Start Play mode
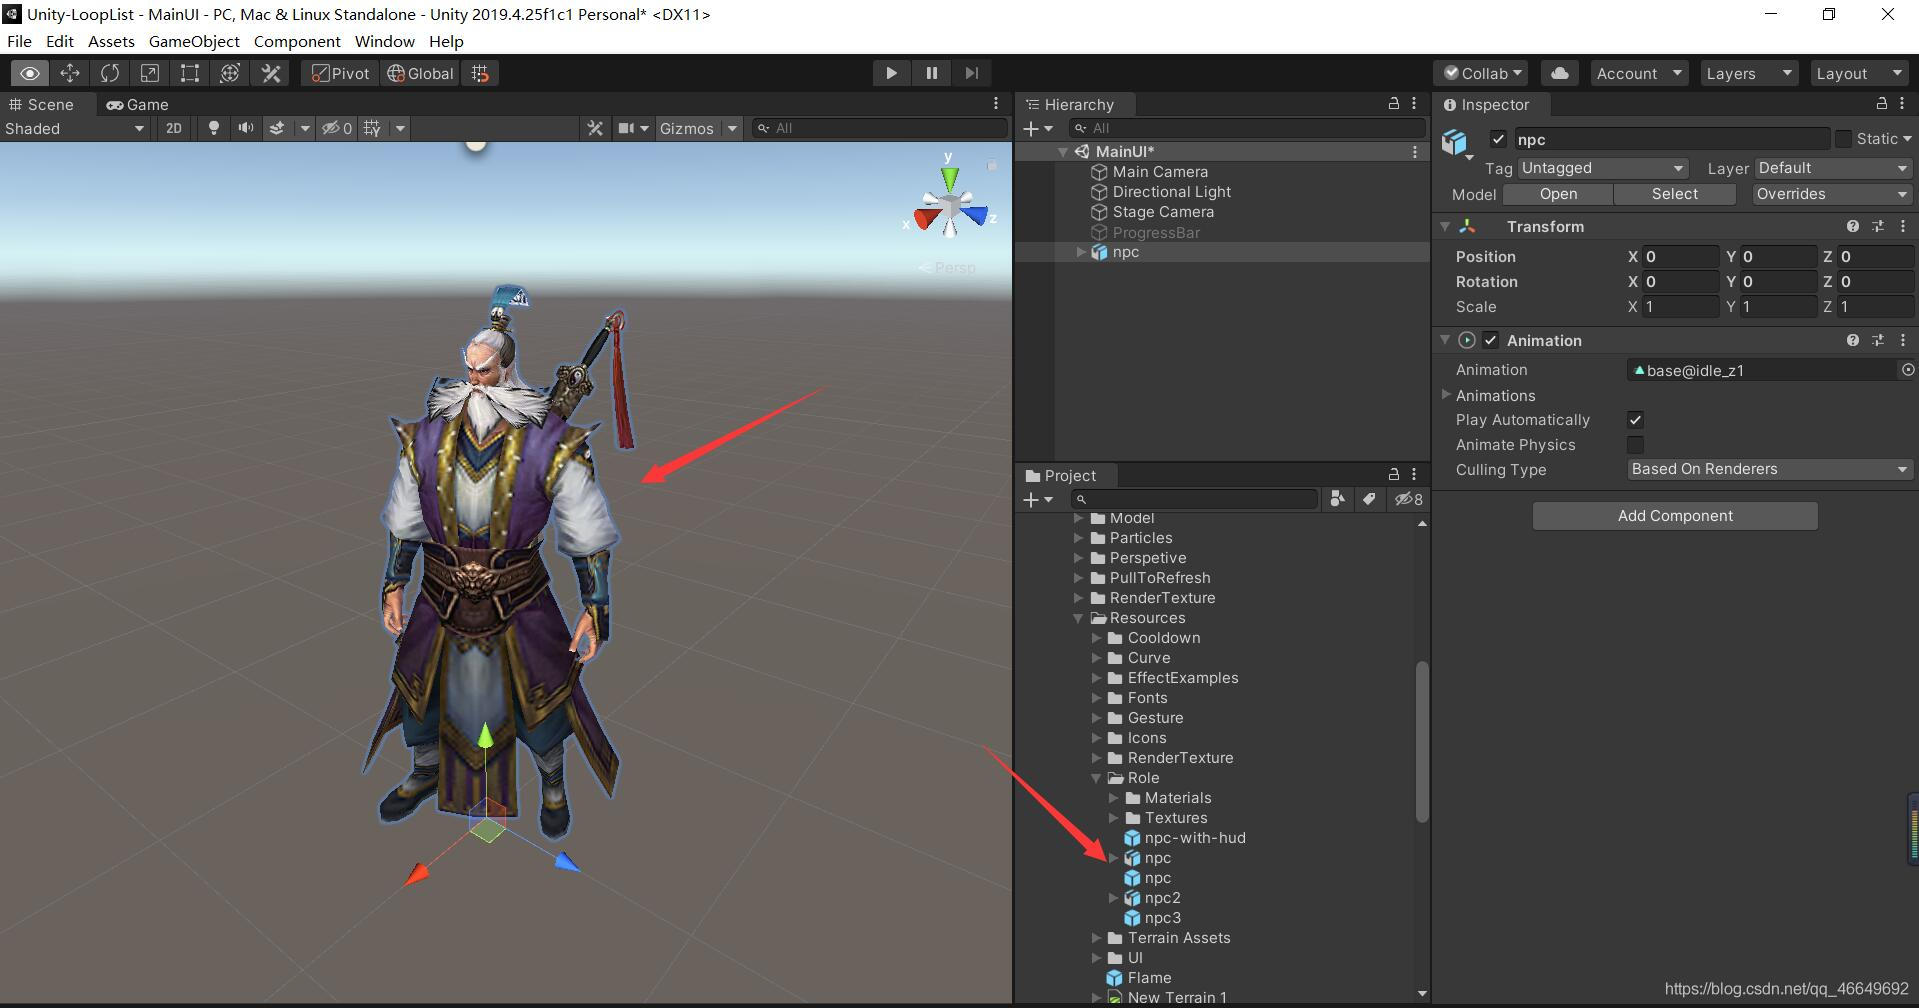Viewport: 1919px width, 1008px height. coord(891,73)
